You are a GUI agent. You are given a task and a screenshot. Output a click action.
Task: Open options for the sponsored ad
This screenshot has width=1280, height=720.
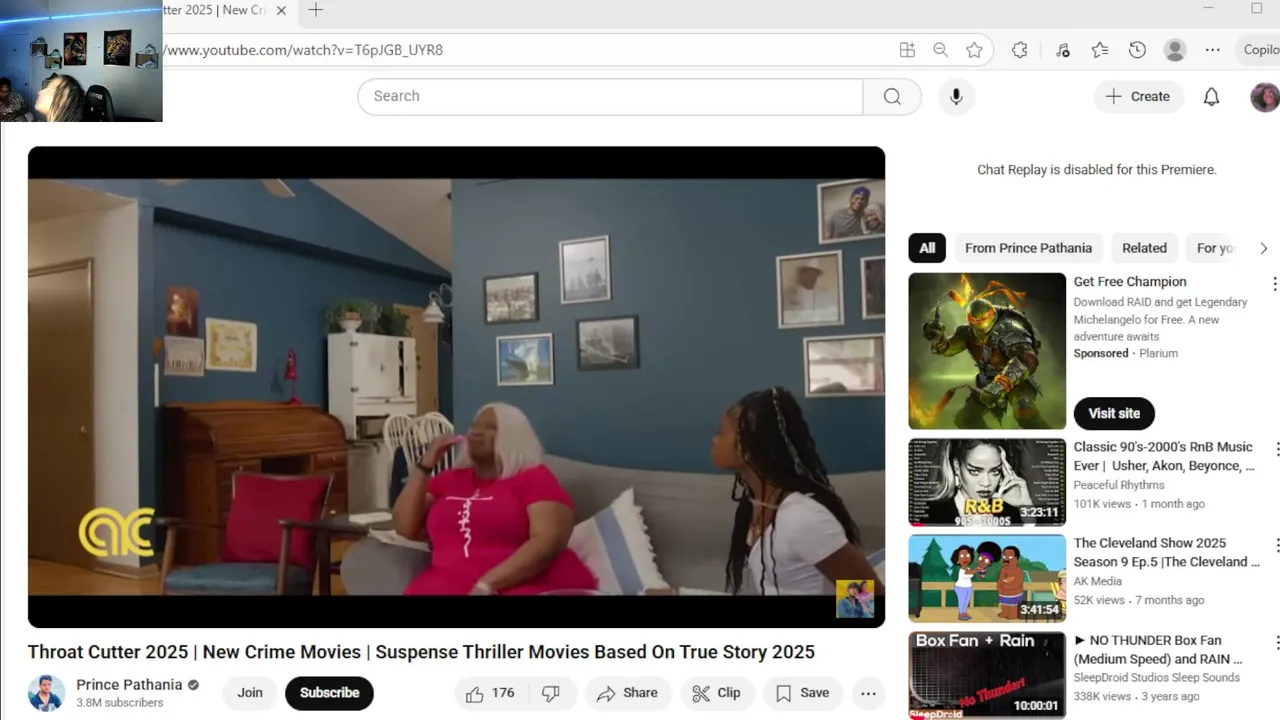[1274, 284]
